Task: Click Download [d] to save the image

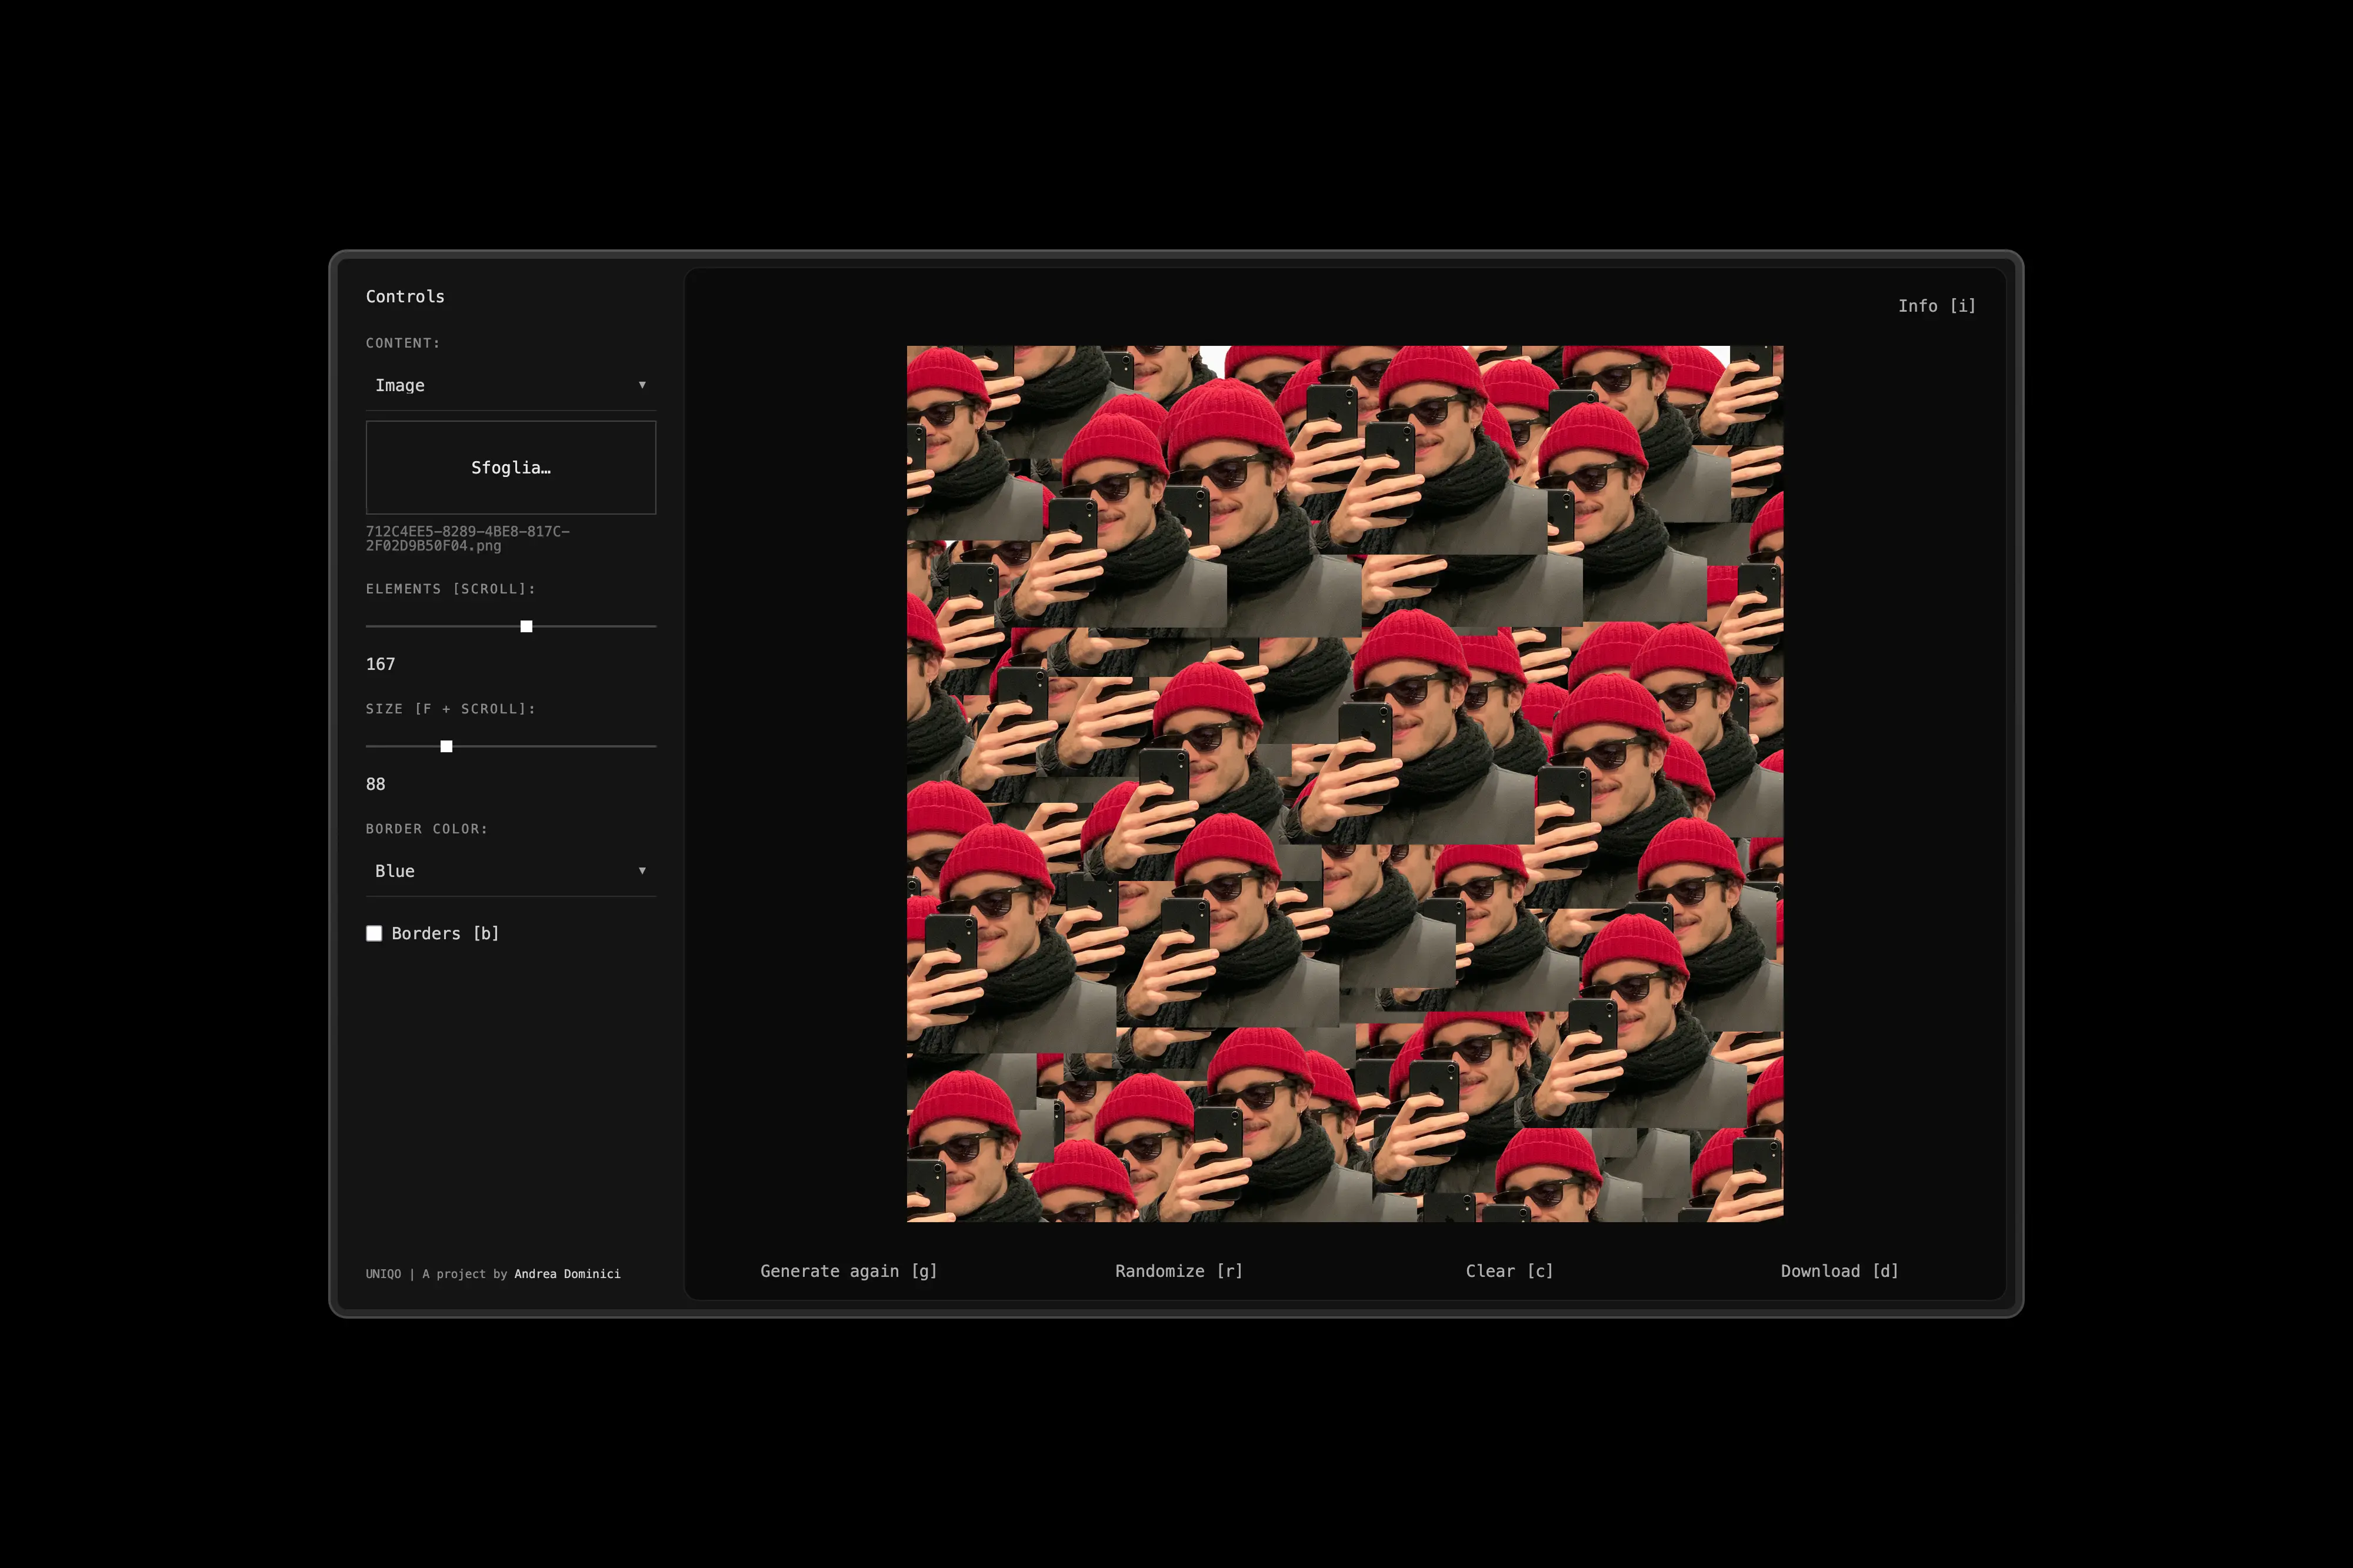Action: coord(1839,1271)
